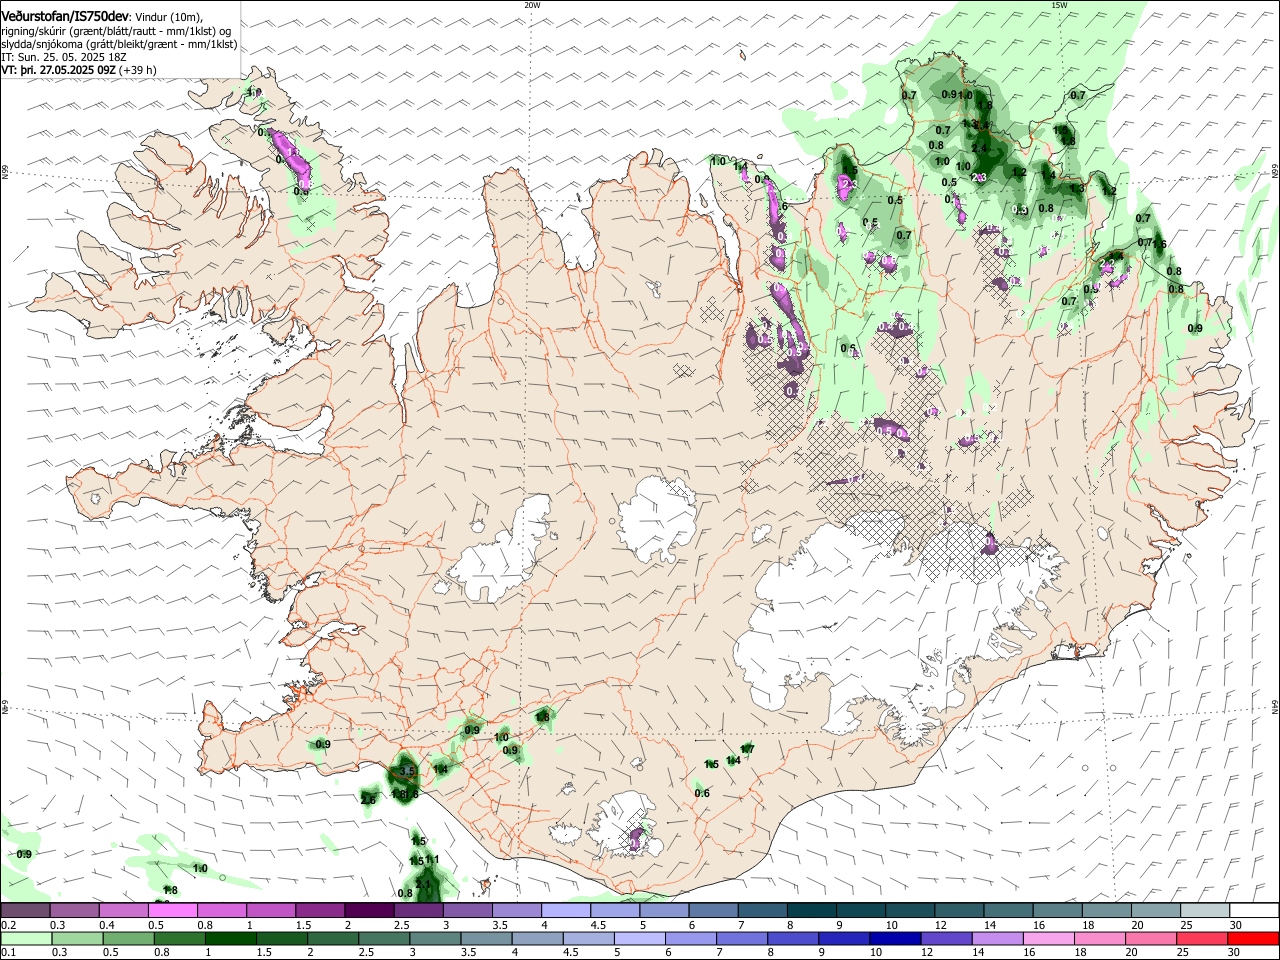
Task: Select the palest green 0.1 swatch, lower legend
Action: pos(26,938)
